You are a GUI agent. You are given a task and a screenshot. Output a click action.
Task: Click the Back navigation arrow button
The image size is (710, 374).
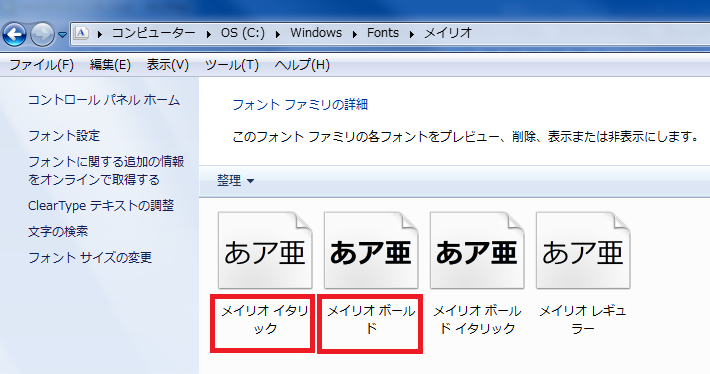pyautogui.click(x=14, y=34)
